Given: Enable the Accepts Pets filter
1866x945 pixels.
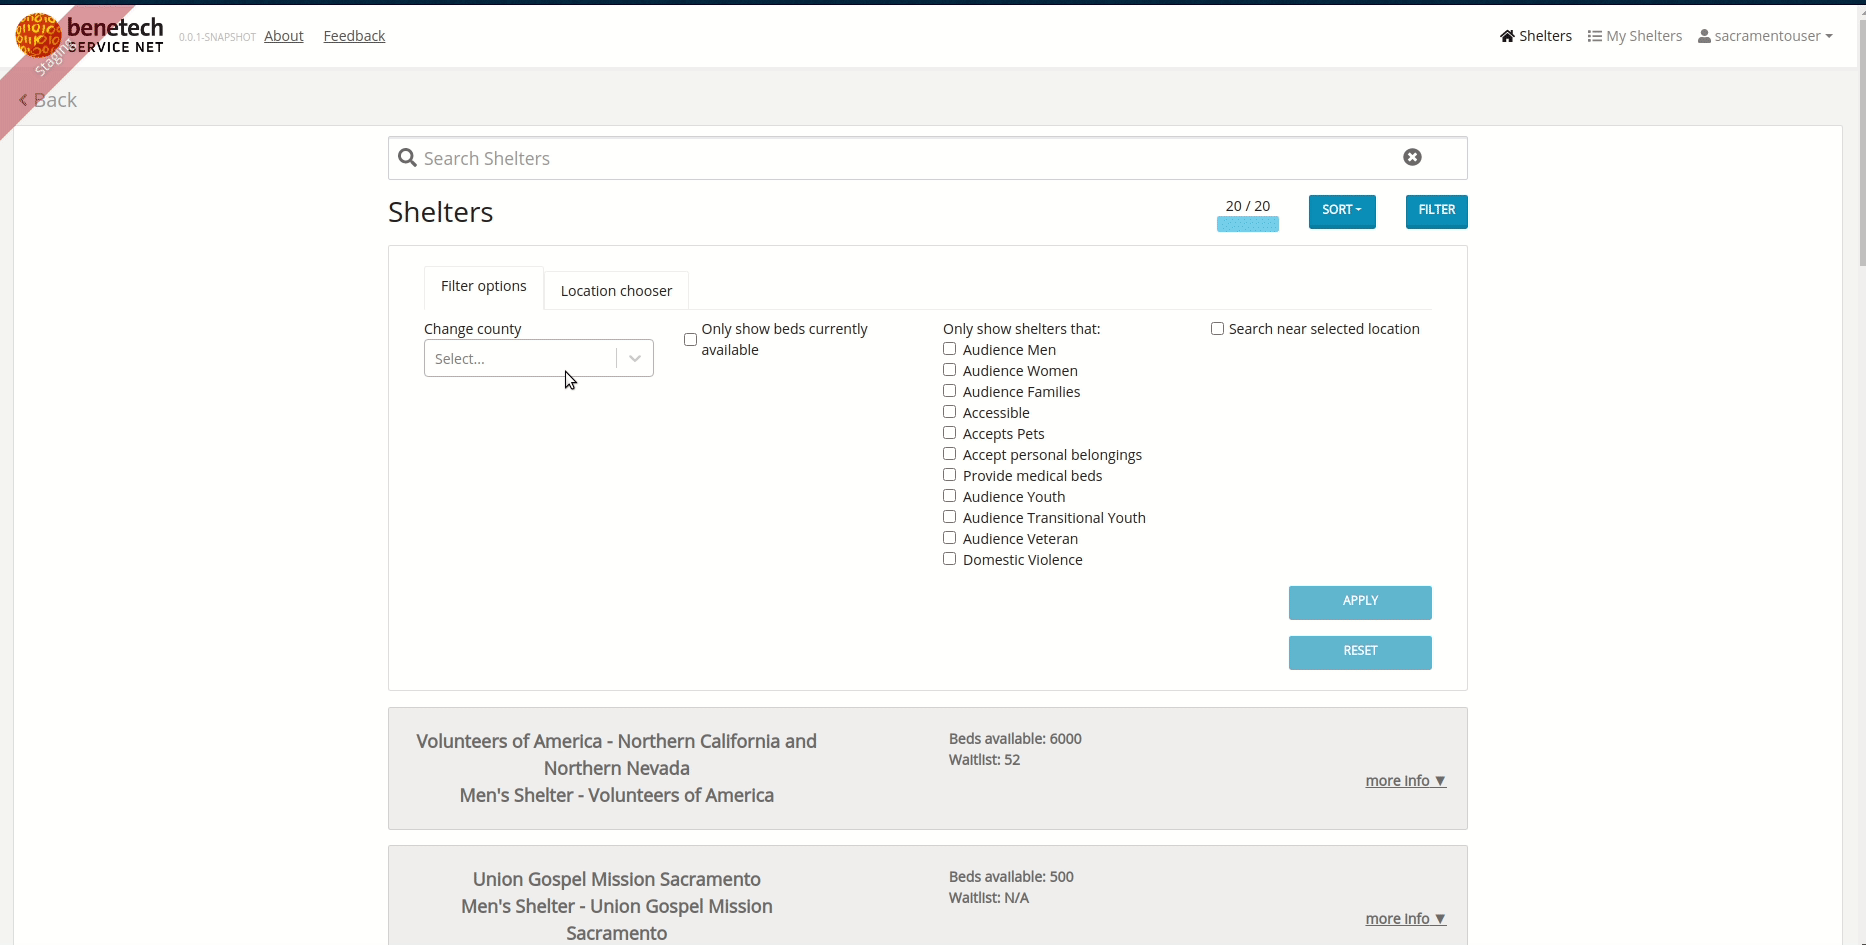Looking at the screenshot, I should (x=949, y=432).
